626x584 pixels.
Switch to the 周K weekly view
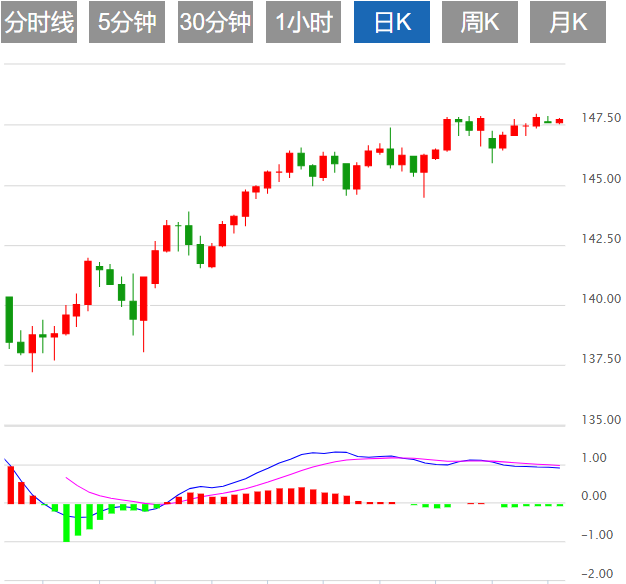tap(480, 22)
